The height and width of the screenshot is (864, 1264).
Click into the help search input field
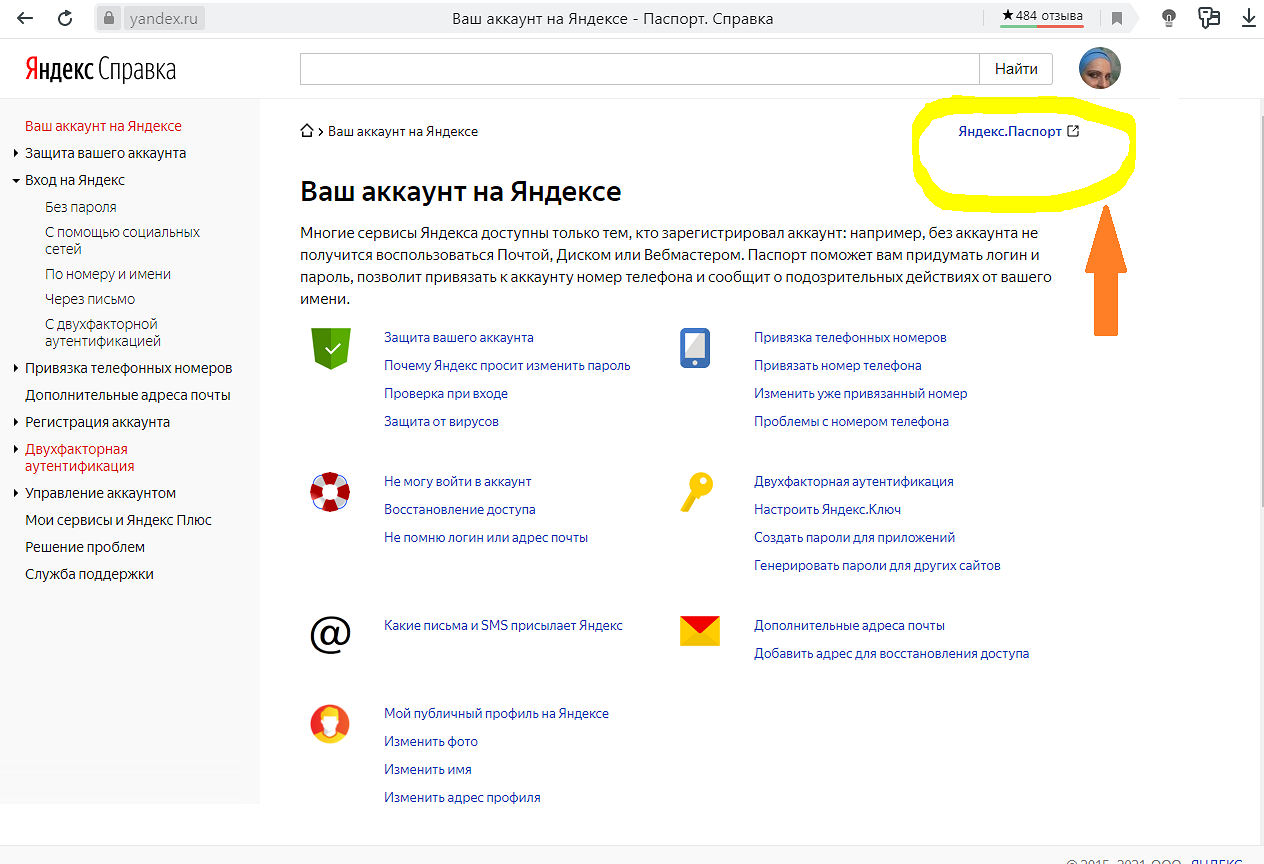point(639,69)
